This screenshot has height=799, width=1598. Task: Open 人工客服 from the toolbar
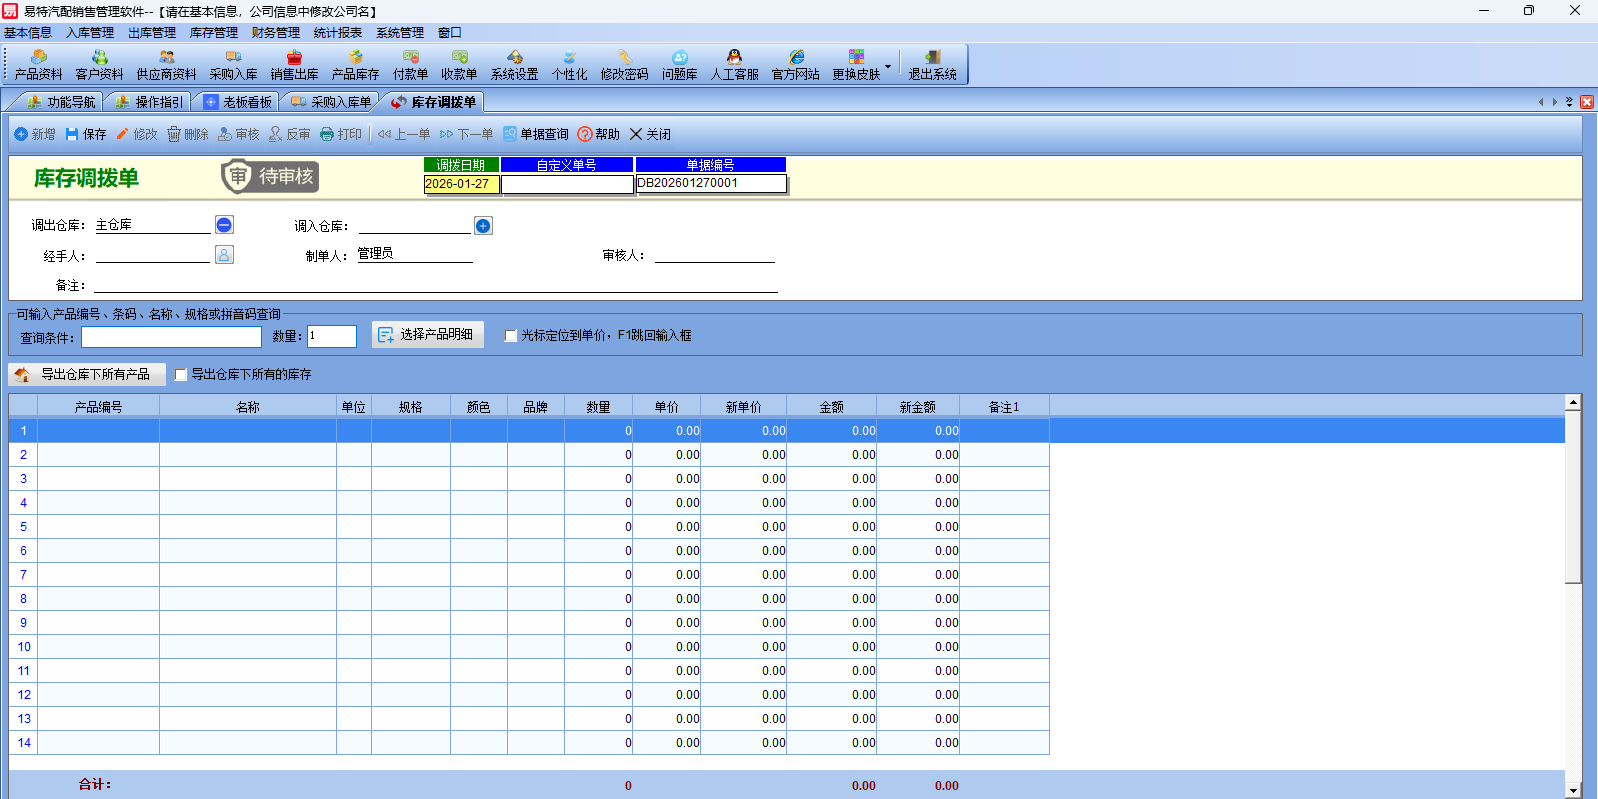tap(734, 65)
